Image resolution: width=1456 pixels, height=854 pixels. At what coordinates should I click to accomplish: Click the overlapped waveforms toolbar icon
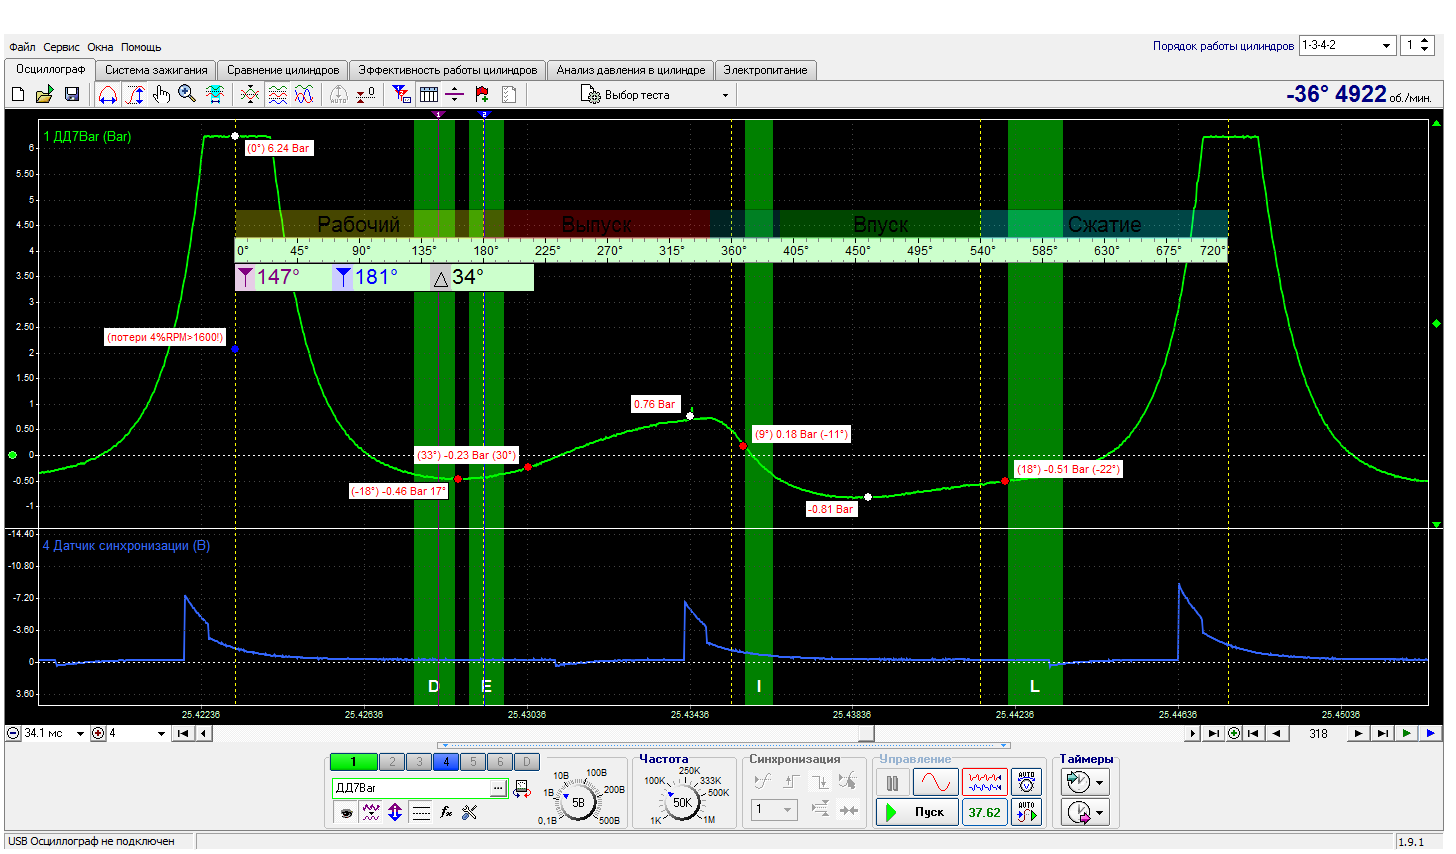click(x=250, y=94)
